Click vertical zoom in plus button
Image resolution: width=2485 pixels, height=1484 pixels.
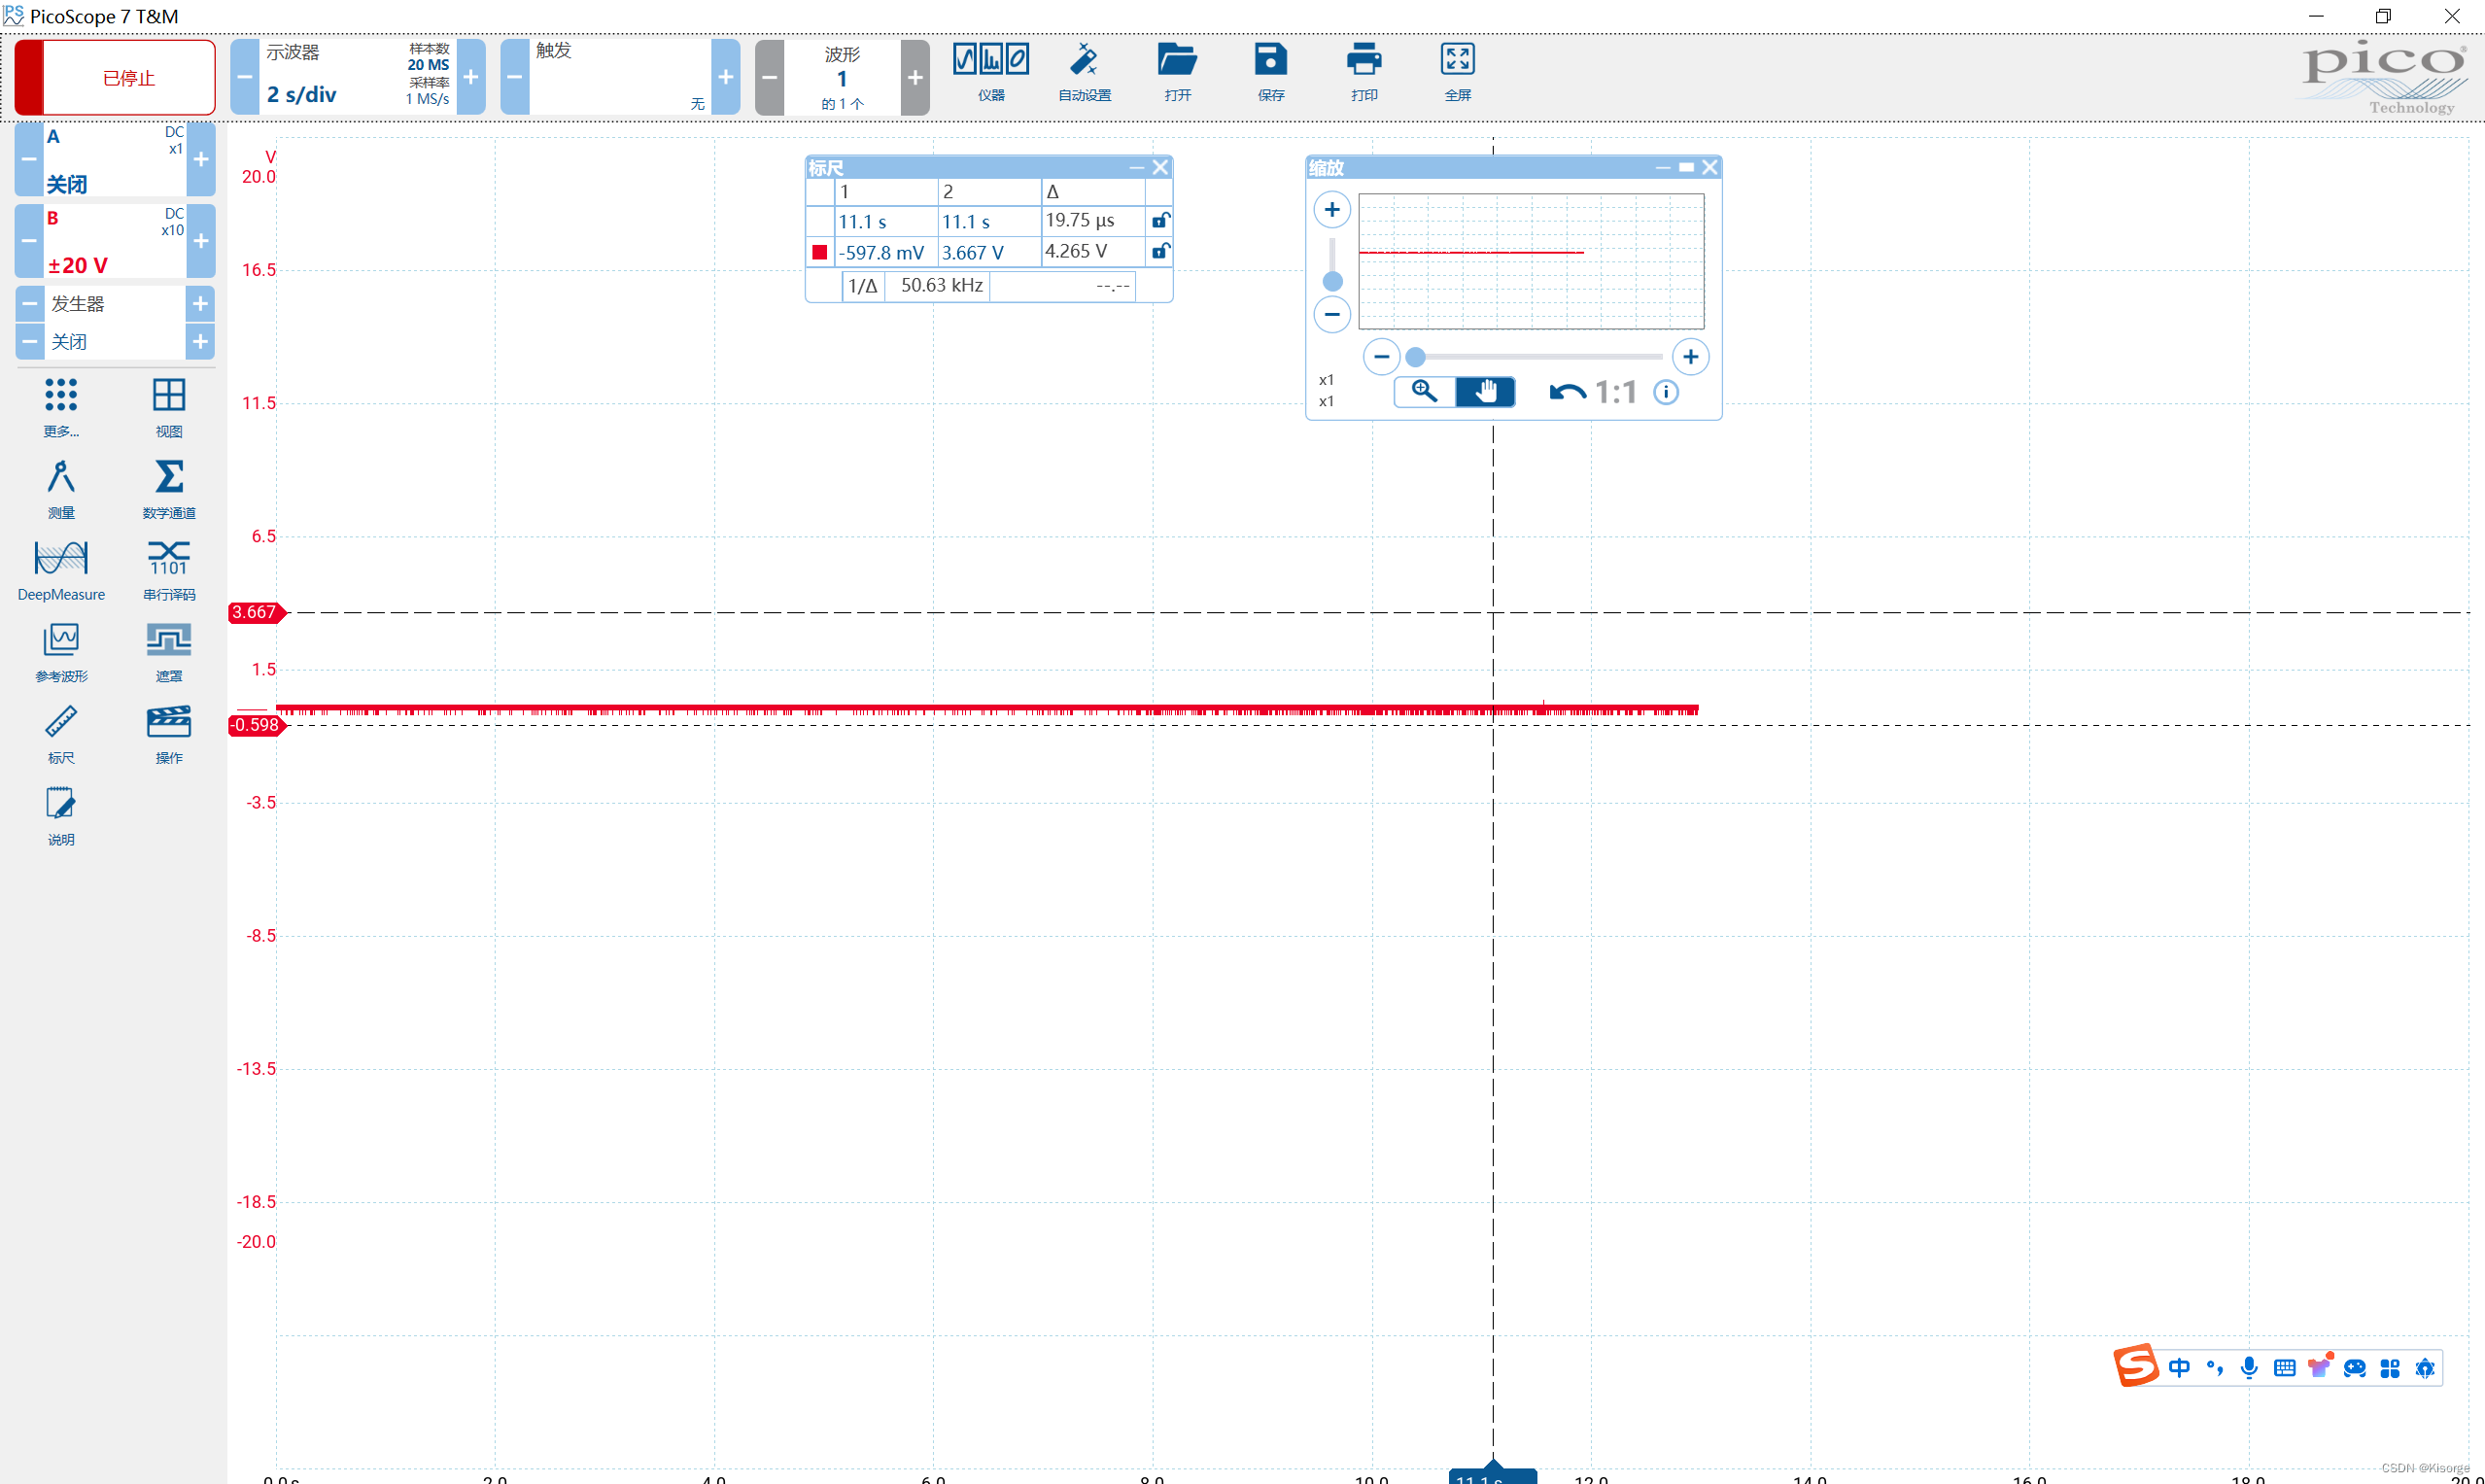tap(1332, 210)
